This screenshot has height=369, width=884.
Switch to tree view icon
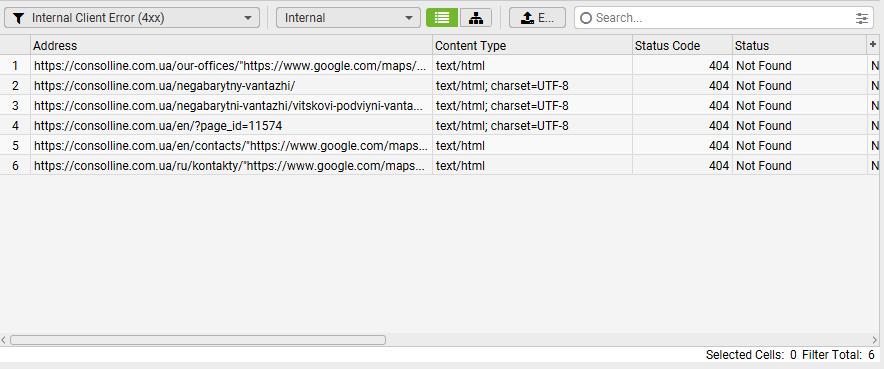(x=476, y=17)
